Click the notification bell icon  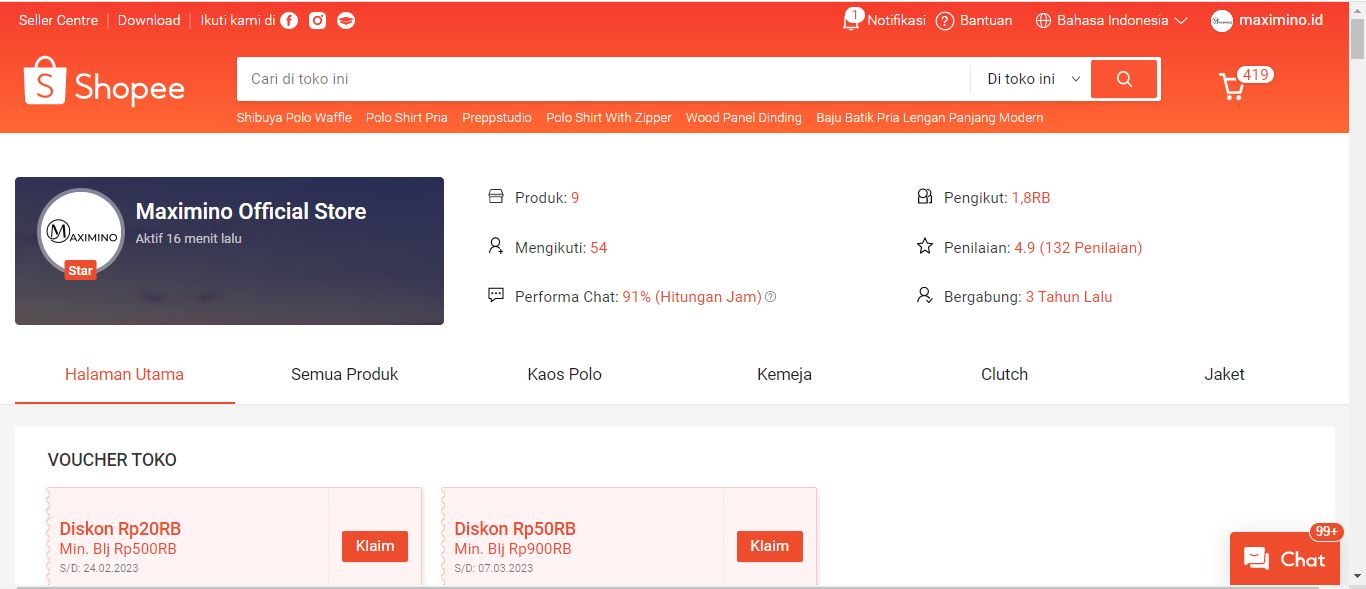851,21
